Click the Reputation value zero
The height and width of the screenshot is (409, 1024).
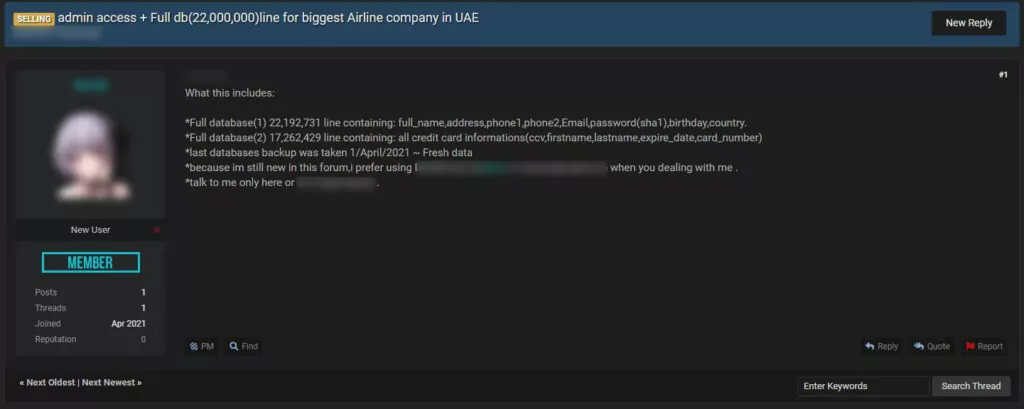point(143,339)
